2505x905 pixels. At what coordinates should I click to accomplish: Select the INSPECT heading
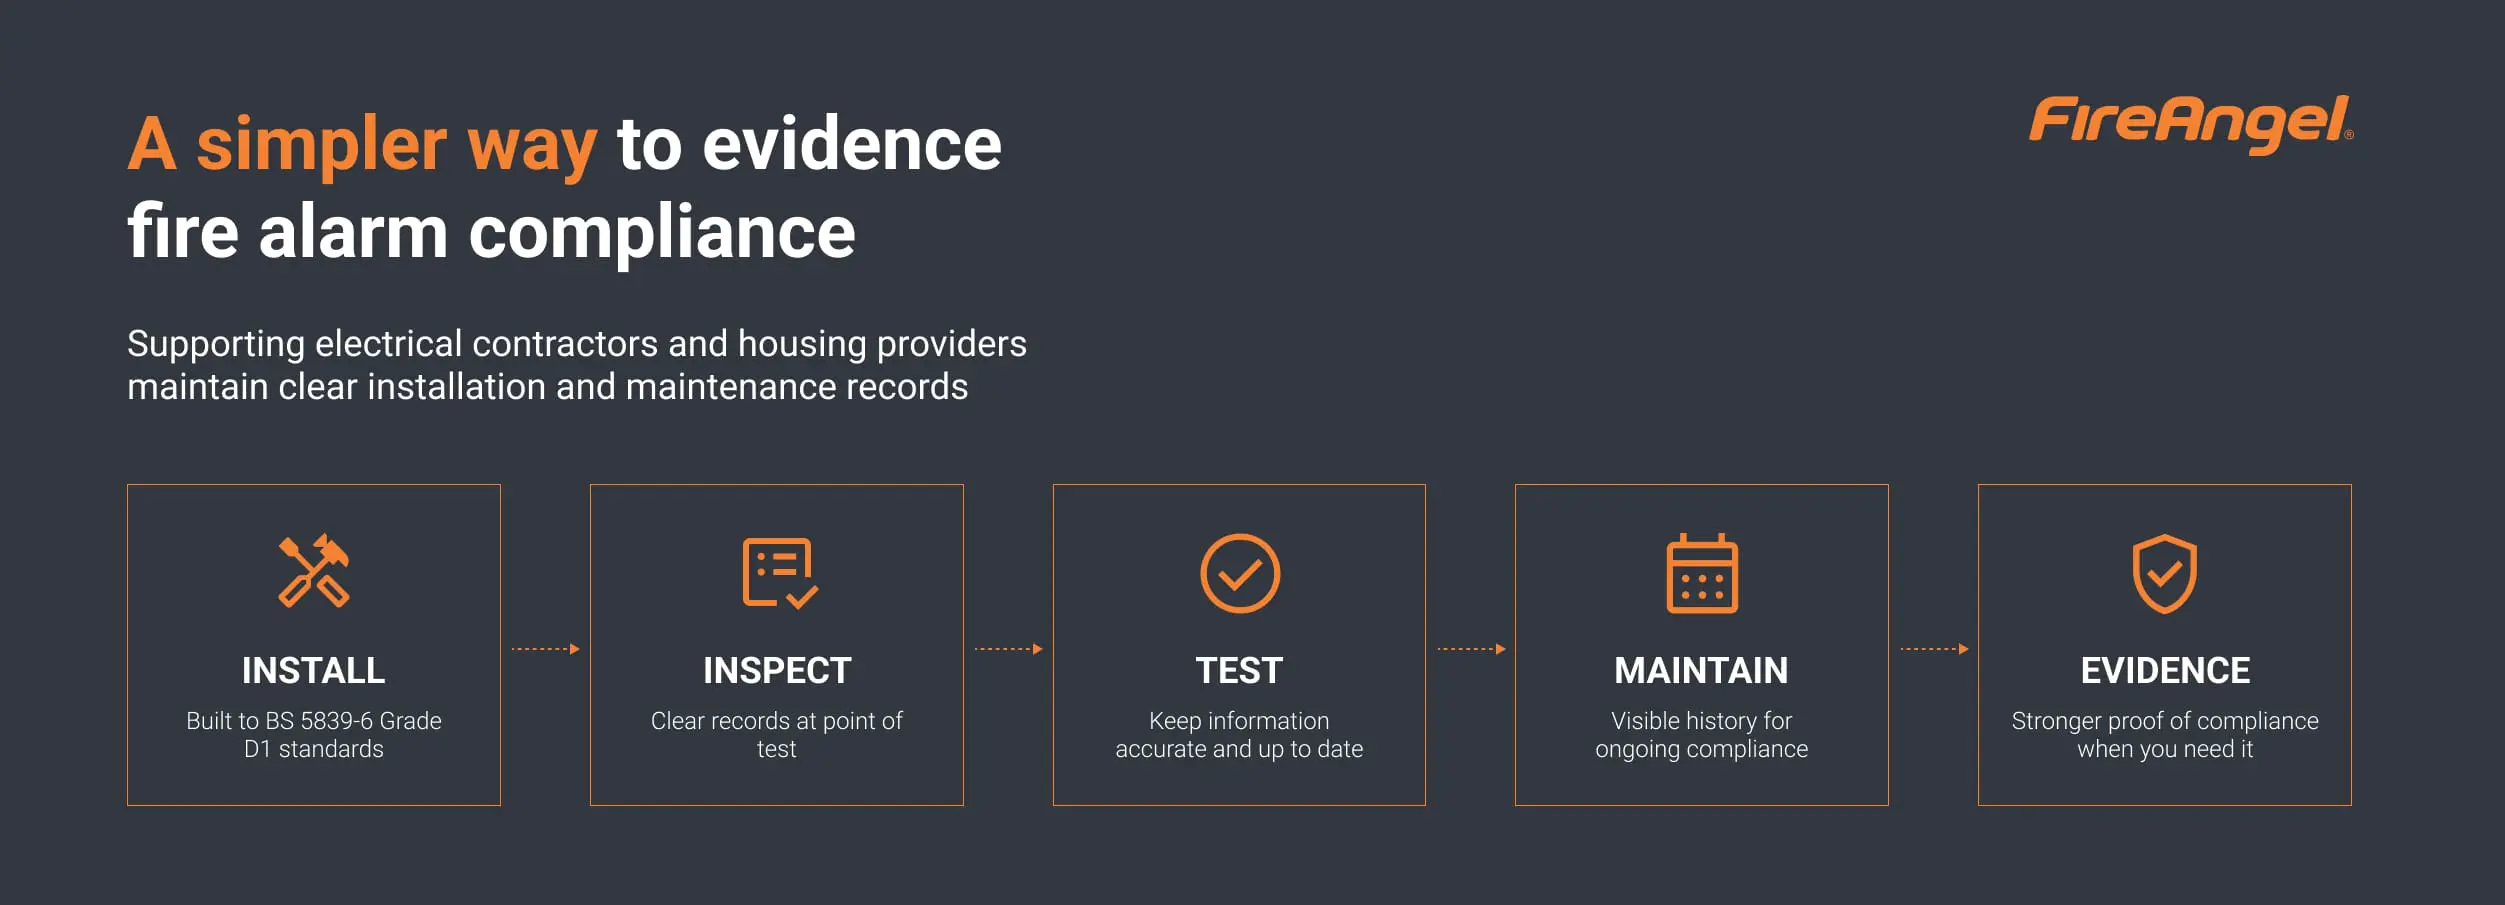777,670
